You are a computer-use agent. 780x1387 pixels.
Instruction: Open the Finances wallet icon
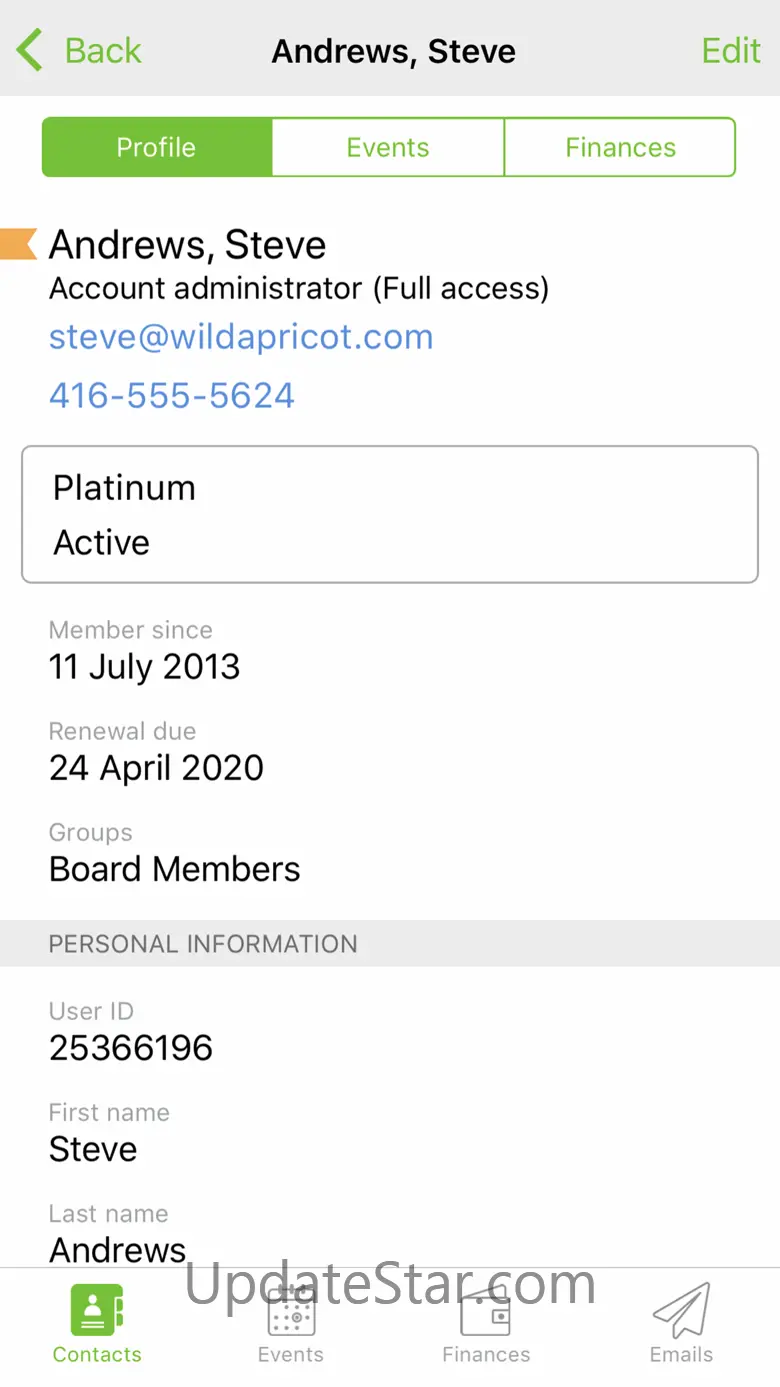[486, 1312]
